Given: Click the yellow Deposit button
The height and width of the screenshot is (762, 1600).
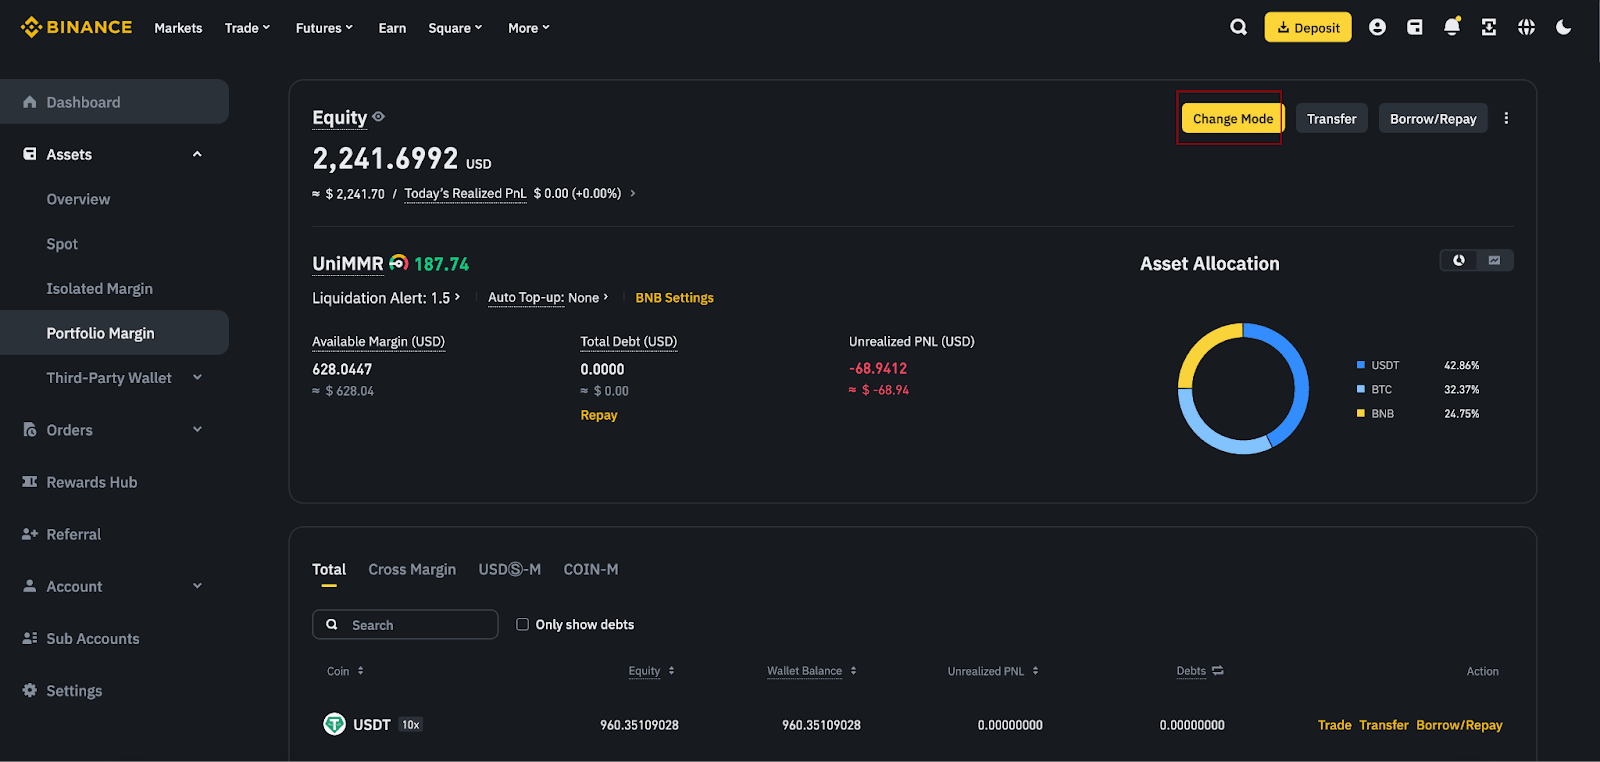Looking at the screenshot, I should pos(1308,27).
